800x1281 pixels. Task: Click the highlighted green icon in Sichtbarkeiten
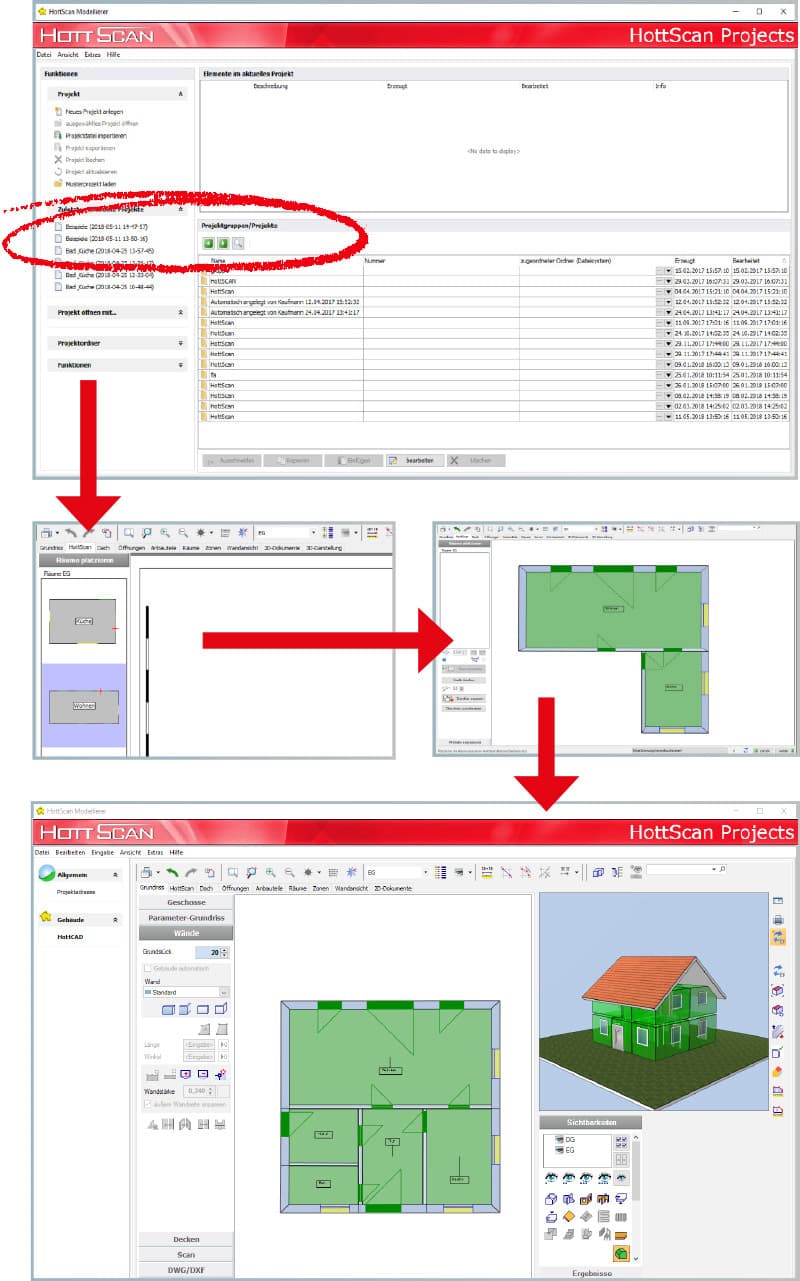620,1253
